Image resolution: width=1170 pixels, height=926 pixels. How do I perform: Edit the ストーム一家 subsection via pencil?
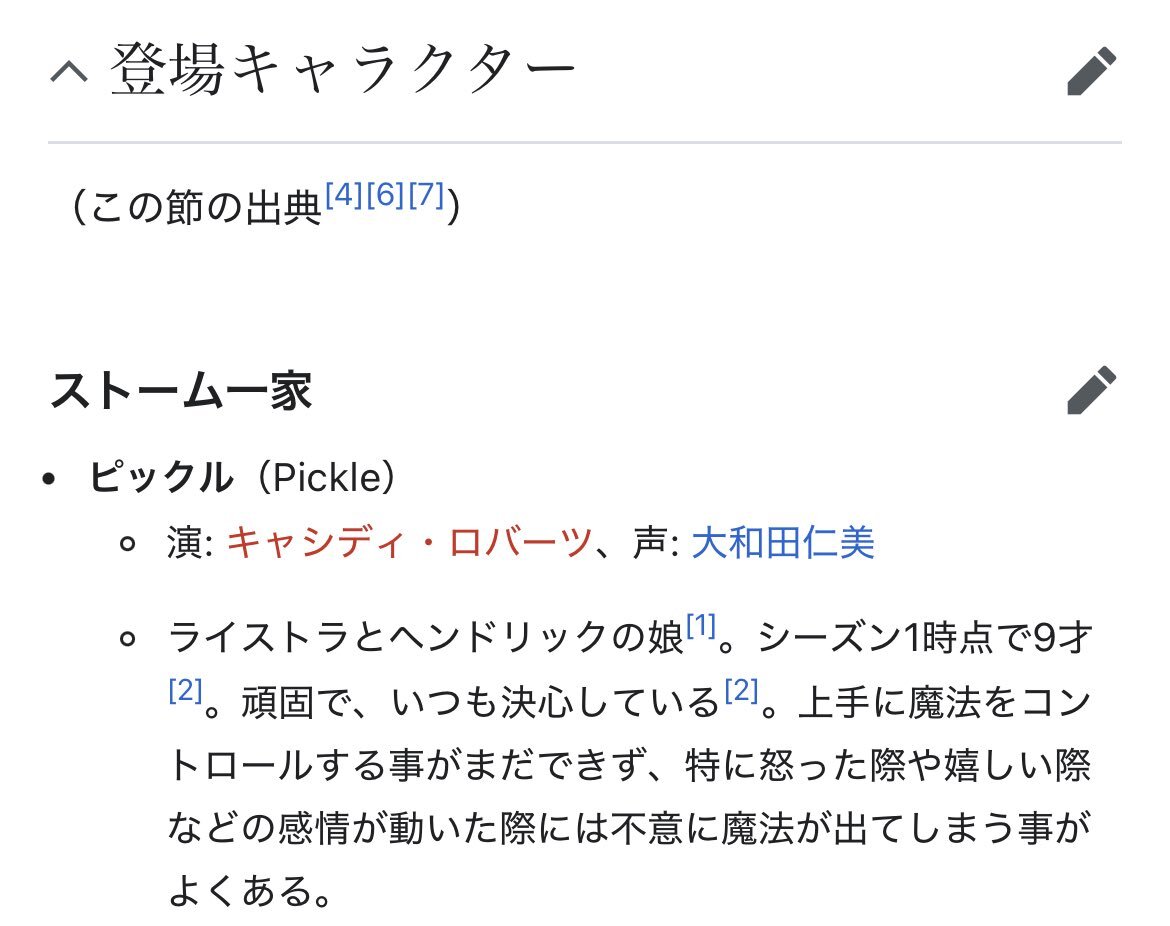point(1092,390)
